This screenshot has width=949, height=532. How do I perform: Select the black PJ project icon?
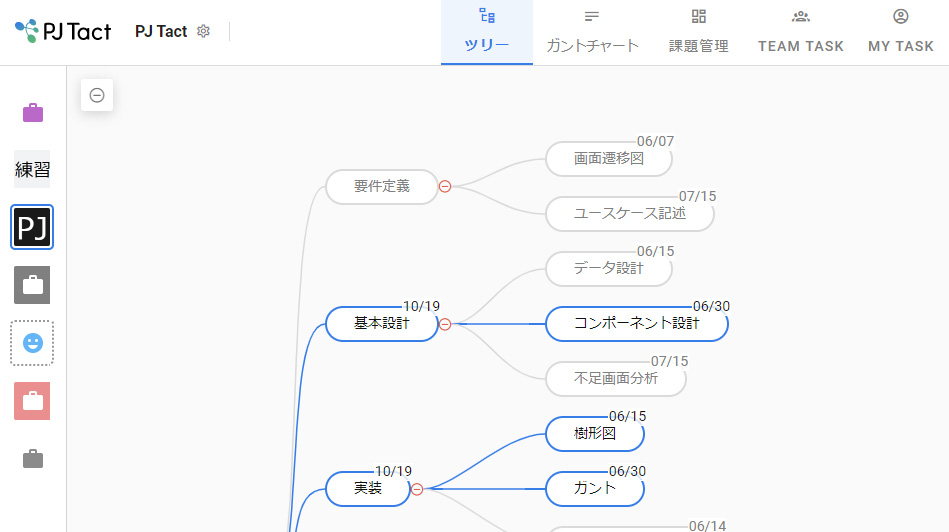click(32, 227)
